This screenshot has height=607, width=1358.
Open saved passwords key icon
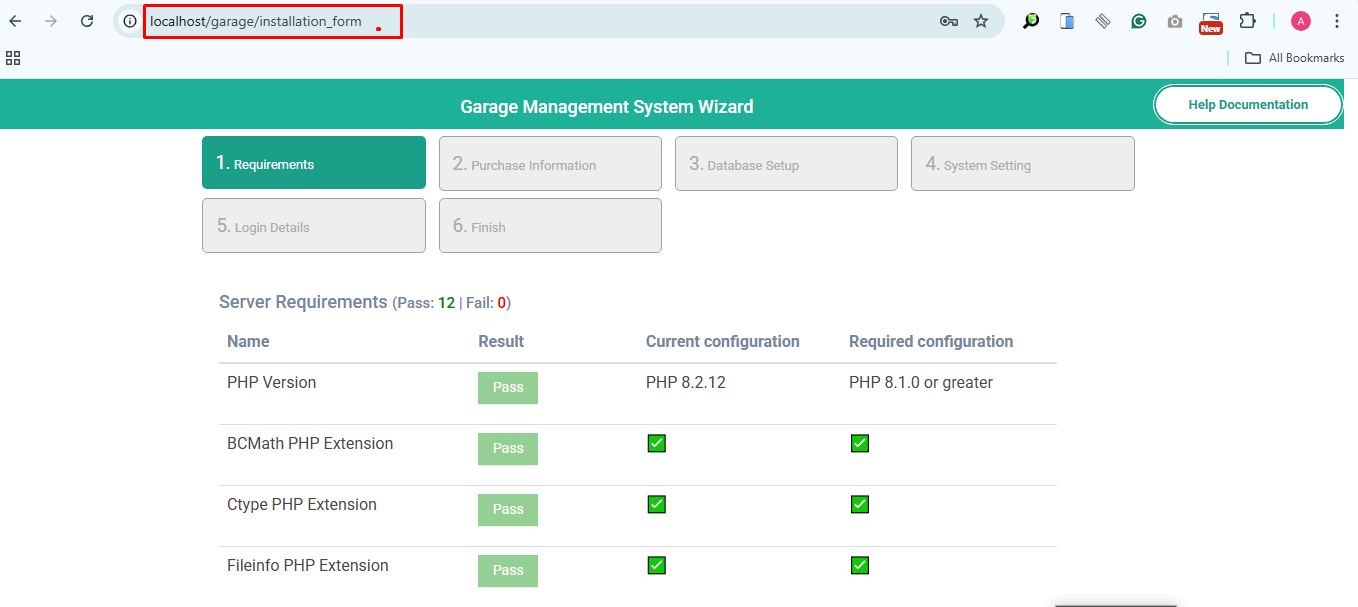click(949, 21)
